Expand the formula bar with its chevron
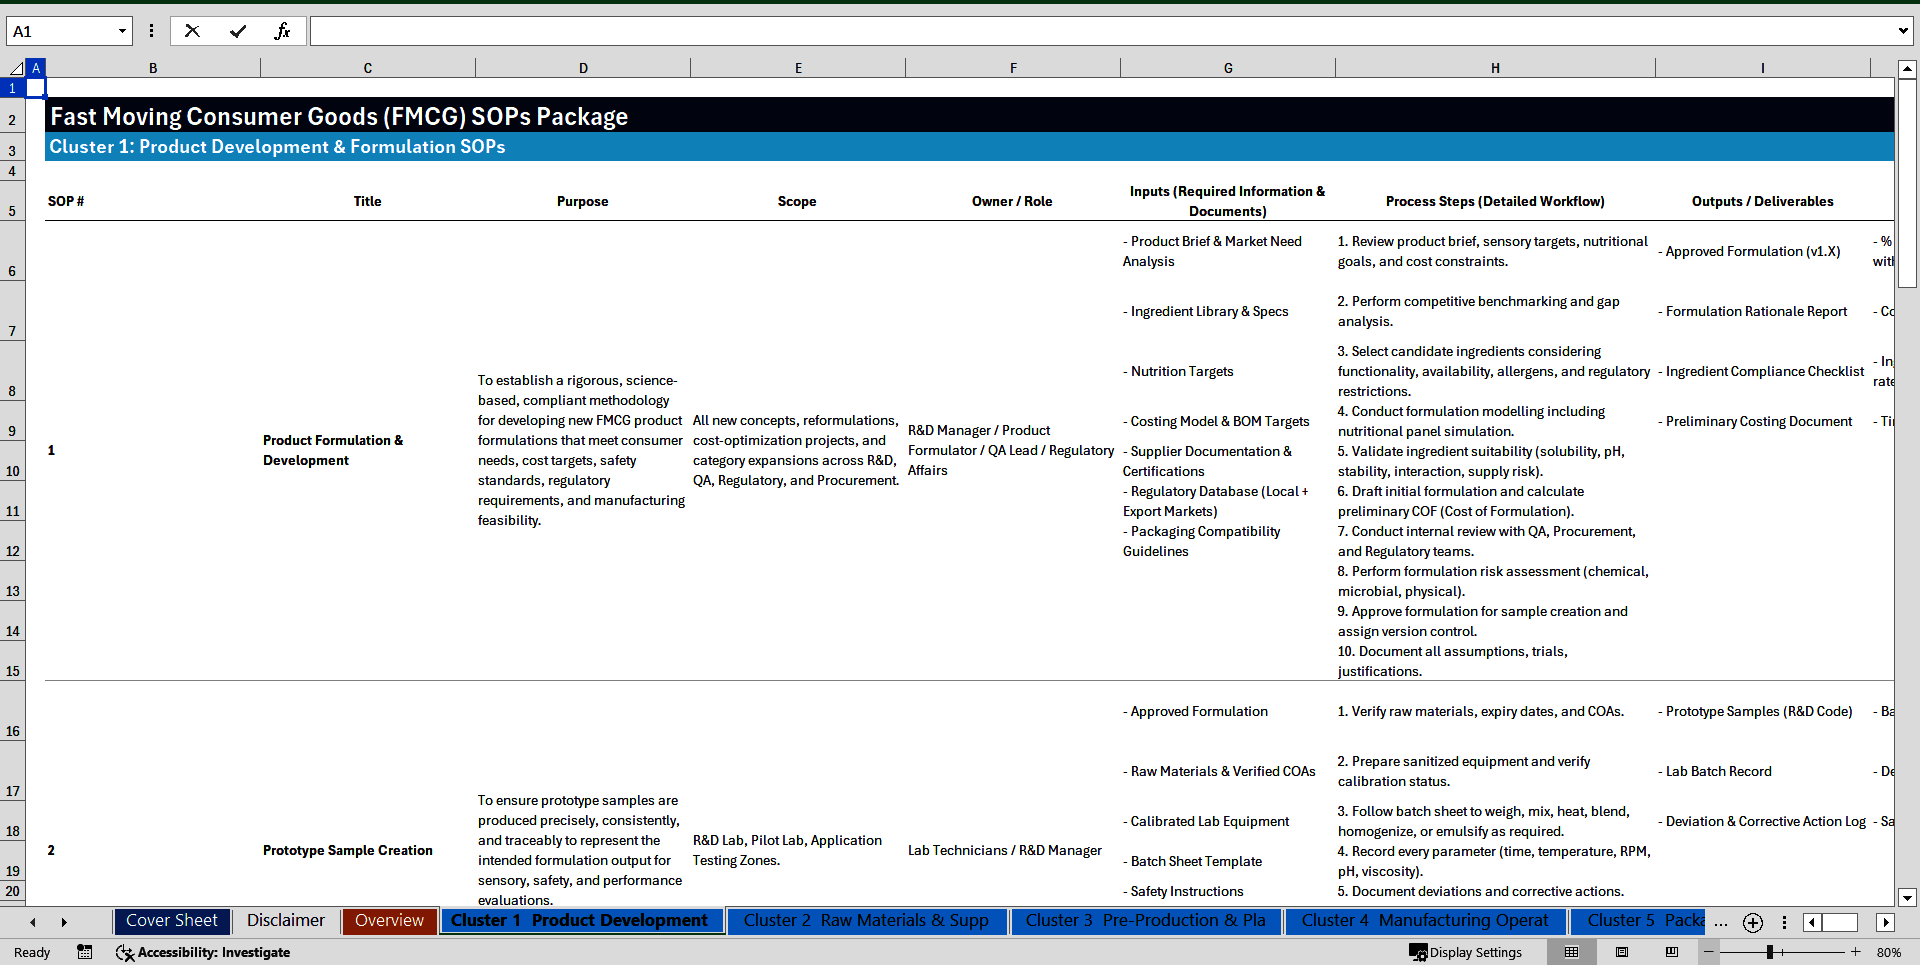The height and width of the screenshot is (966, 1920). (x=1904, y=30)
